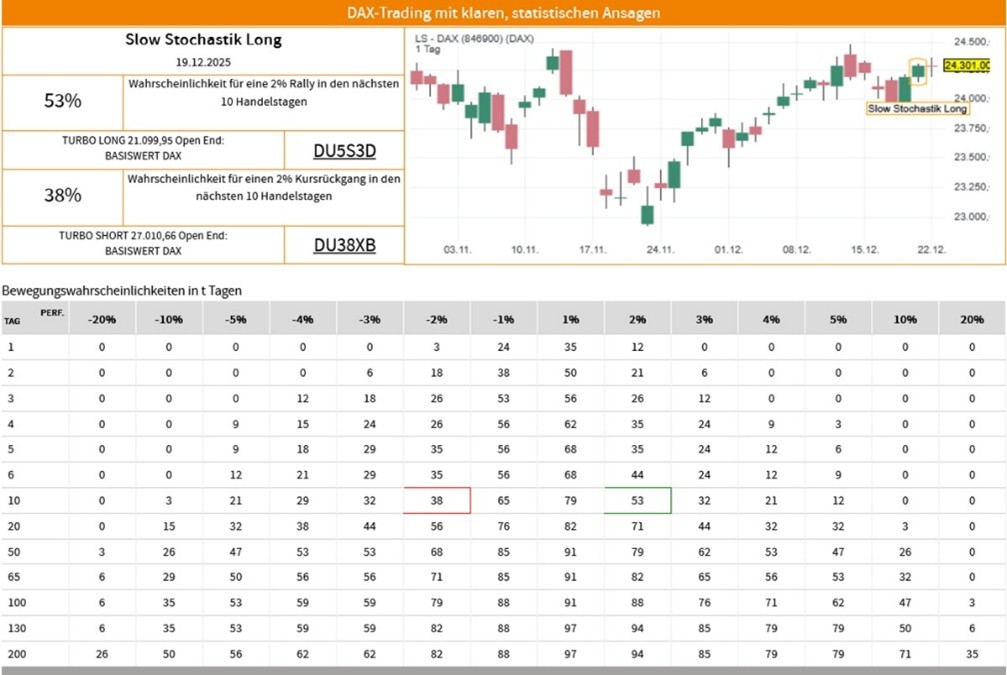Screen dimensions: 1007x675
Task: Open the DU38XB turbo short link
Action: pos(344,245)
